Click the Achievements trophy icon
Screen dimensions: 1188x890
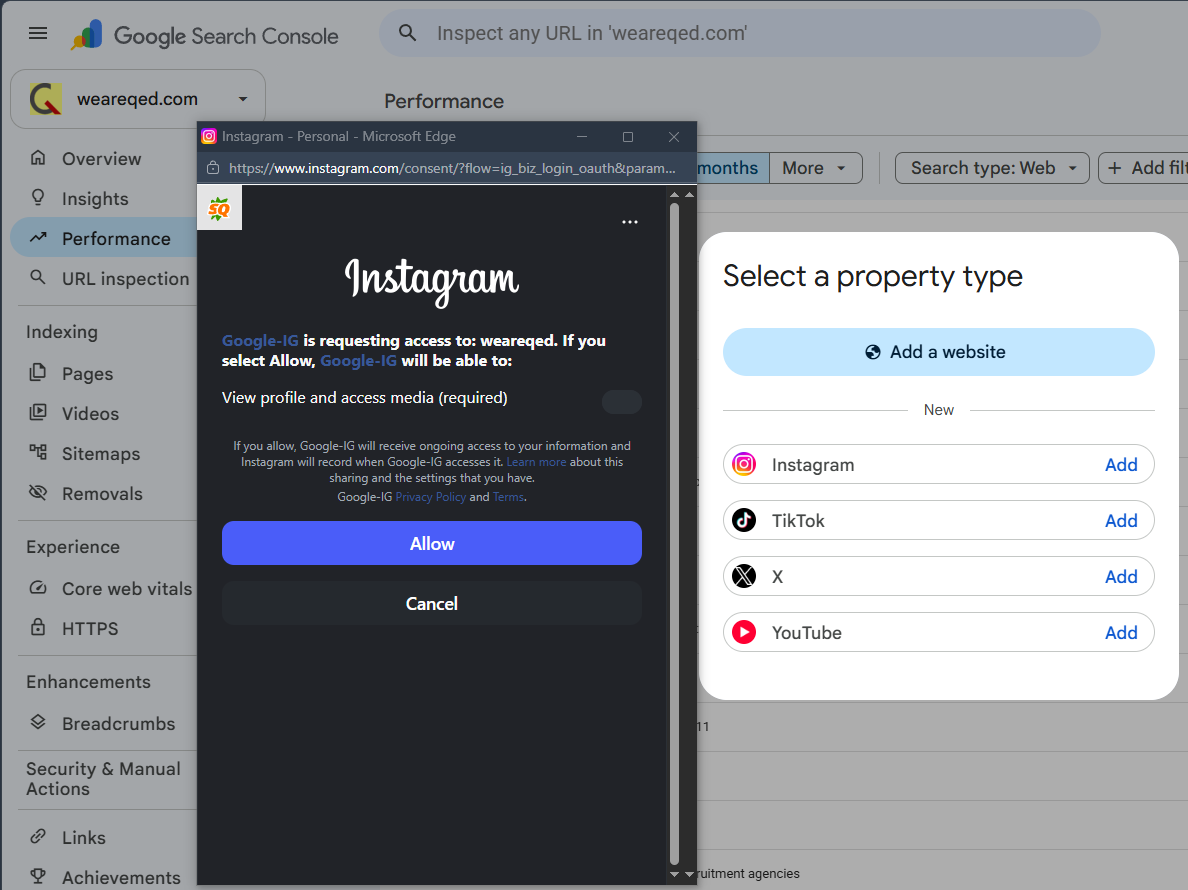click(38, 876)
